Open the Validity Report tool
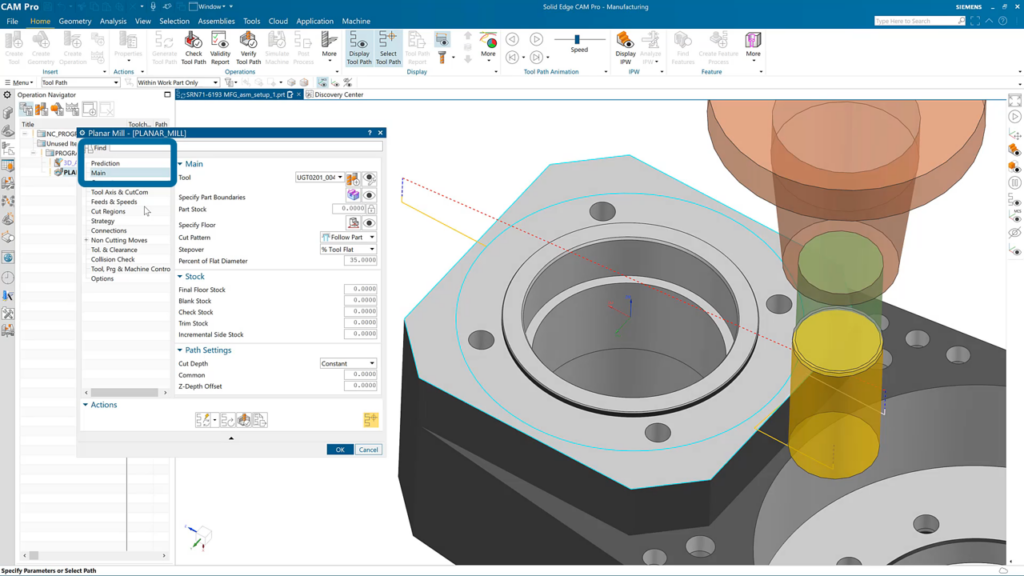Screen dimensions: 1024x576 [220, 41]
